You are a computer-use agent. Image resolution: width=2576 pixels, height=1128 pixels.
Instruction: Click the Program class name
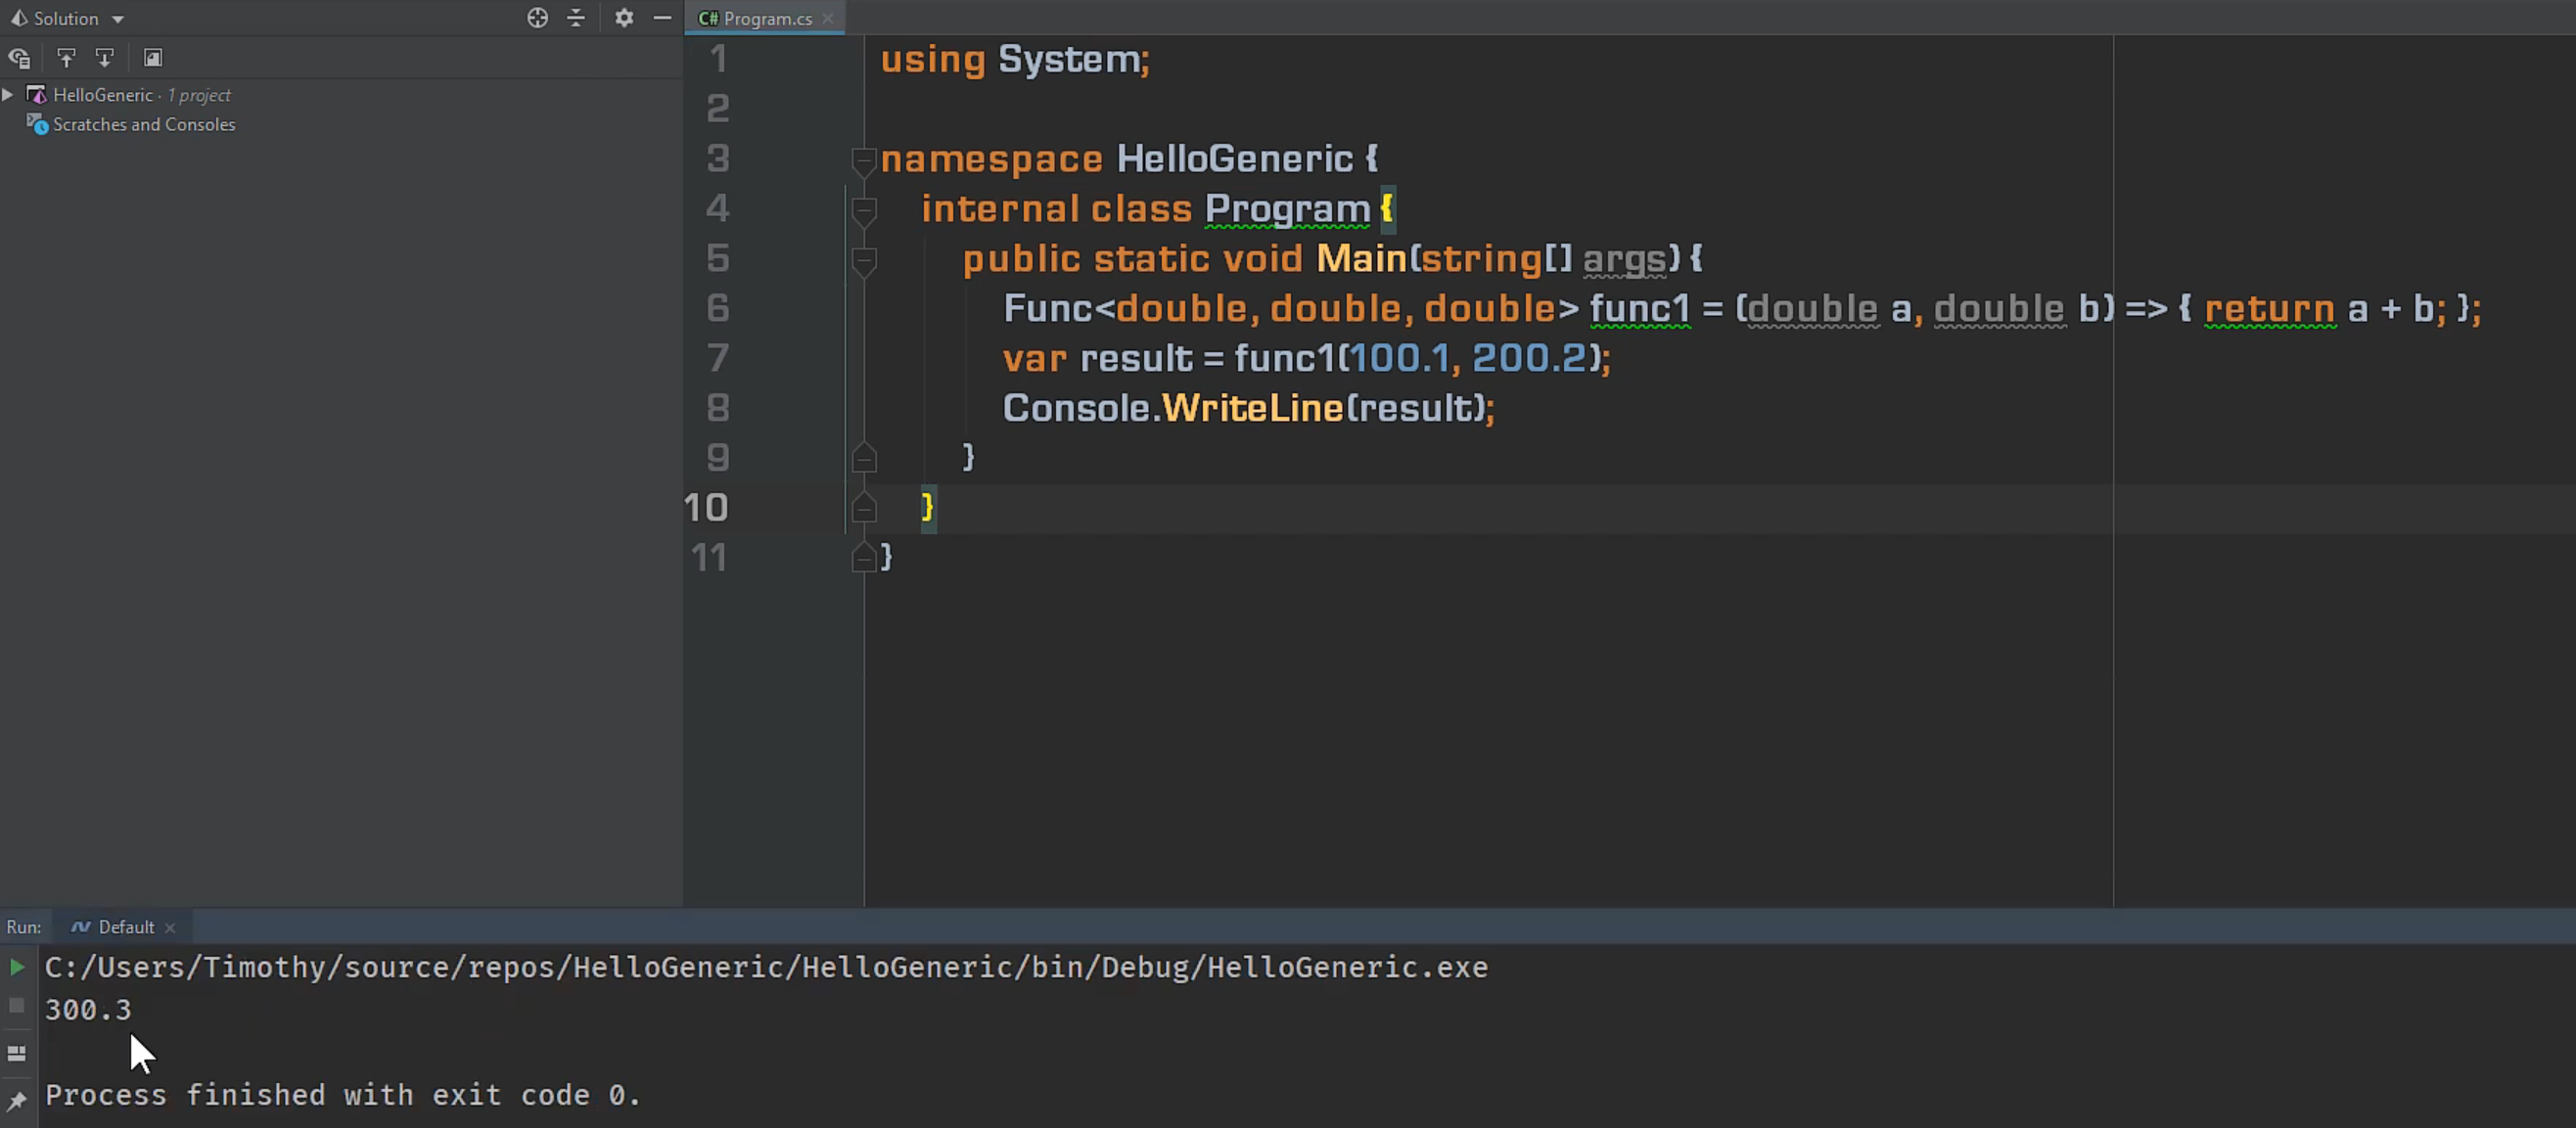coord(1287,209)
